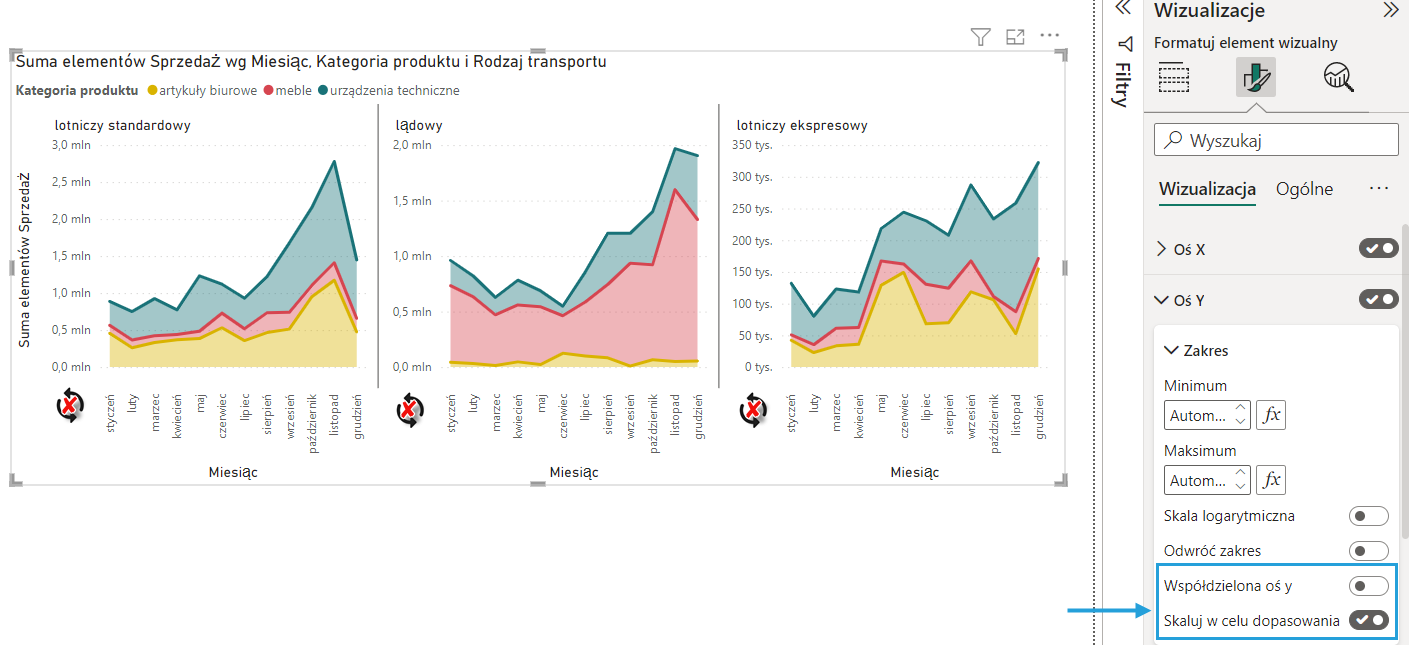Disable Skaluj w celu dopasowania

pyautogui.click(x=1368, y=621)
